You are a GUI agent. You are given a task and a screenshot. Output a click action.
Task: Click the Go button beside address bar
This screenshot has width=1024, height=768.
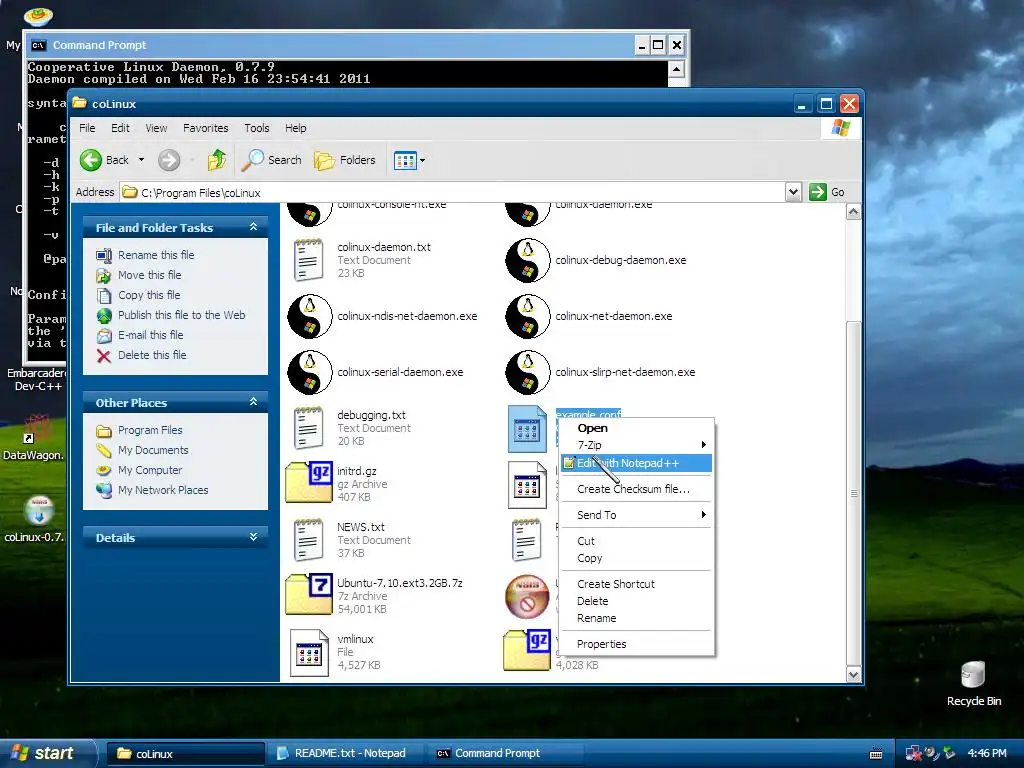[x=827, y=192]
